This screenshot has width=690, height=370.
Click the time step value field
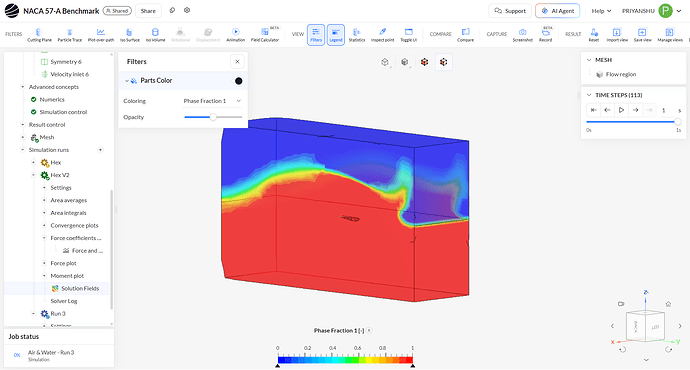click(664, 110)
